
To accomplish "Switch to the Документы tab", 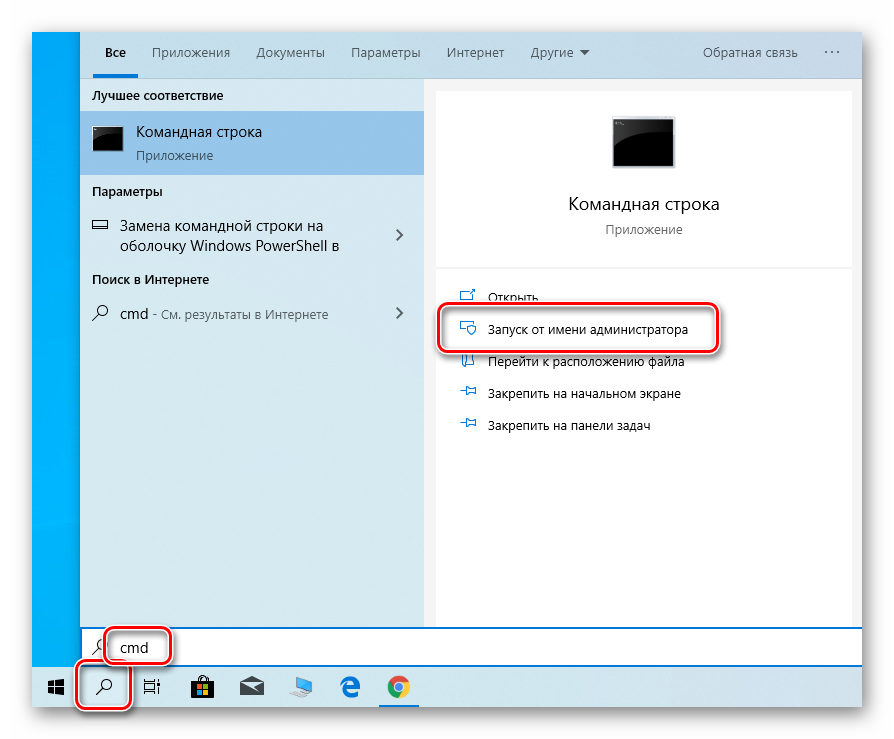I will tap(290, 52).
